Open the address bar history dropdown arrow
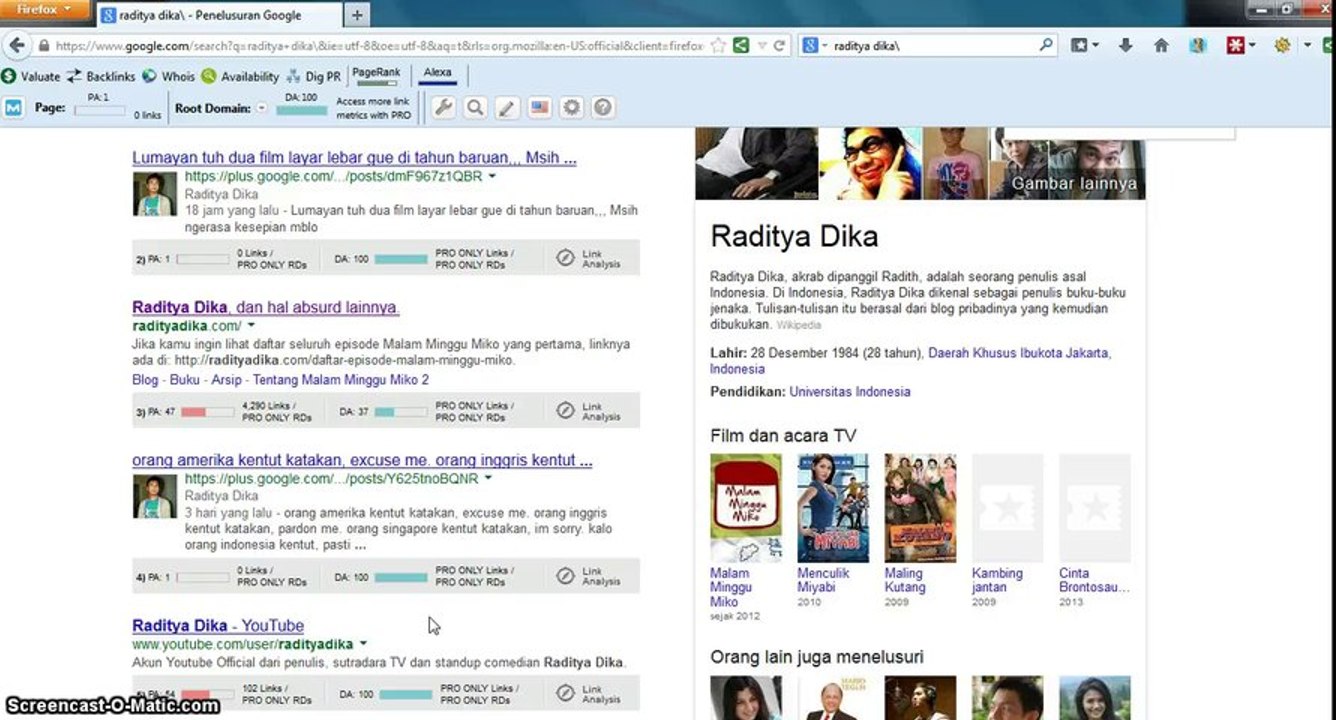 [x=762, y=46]
